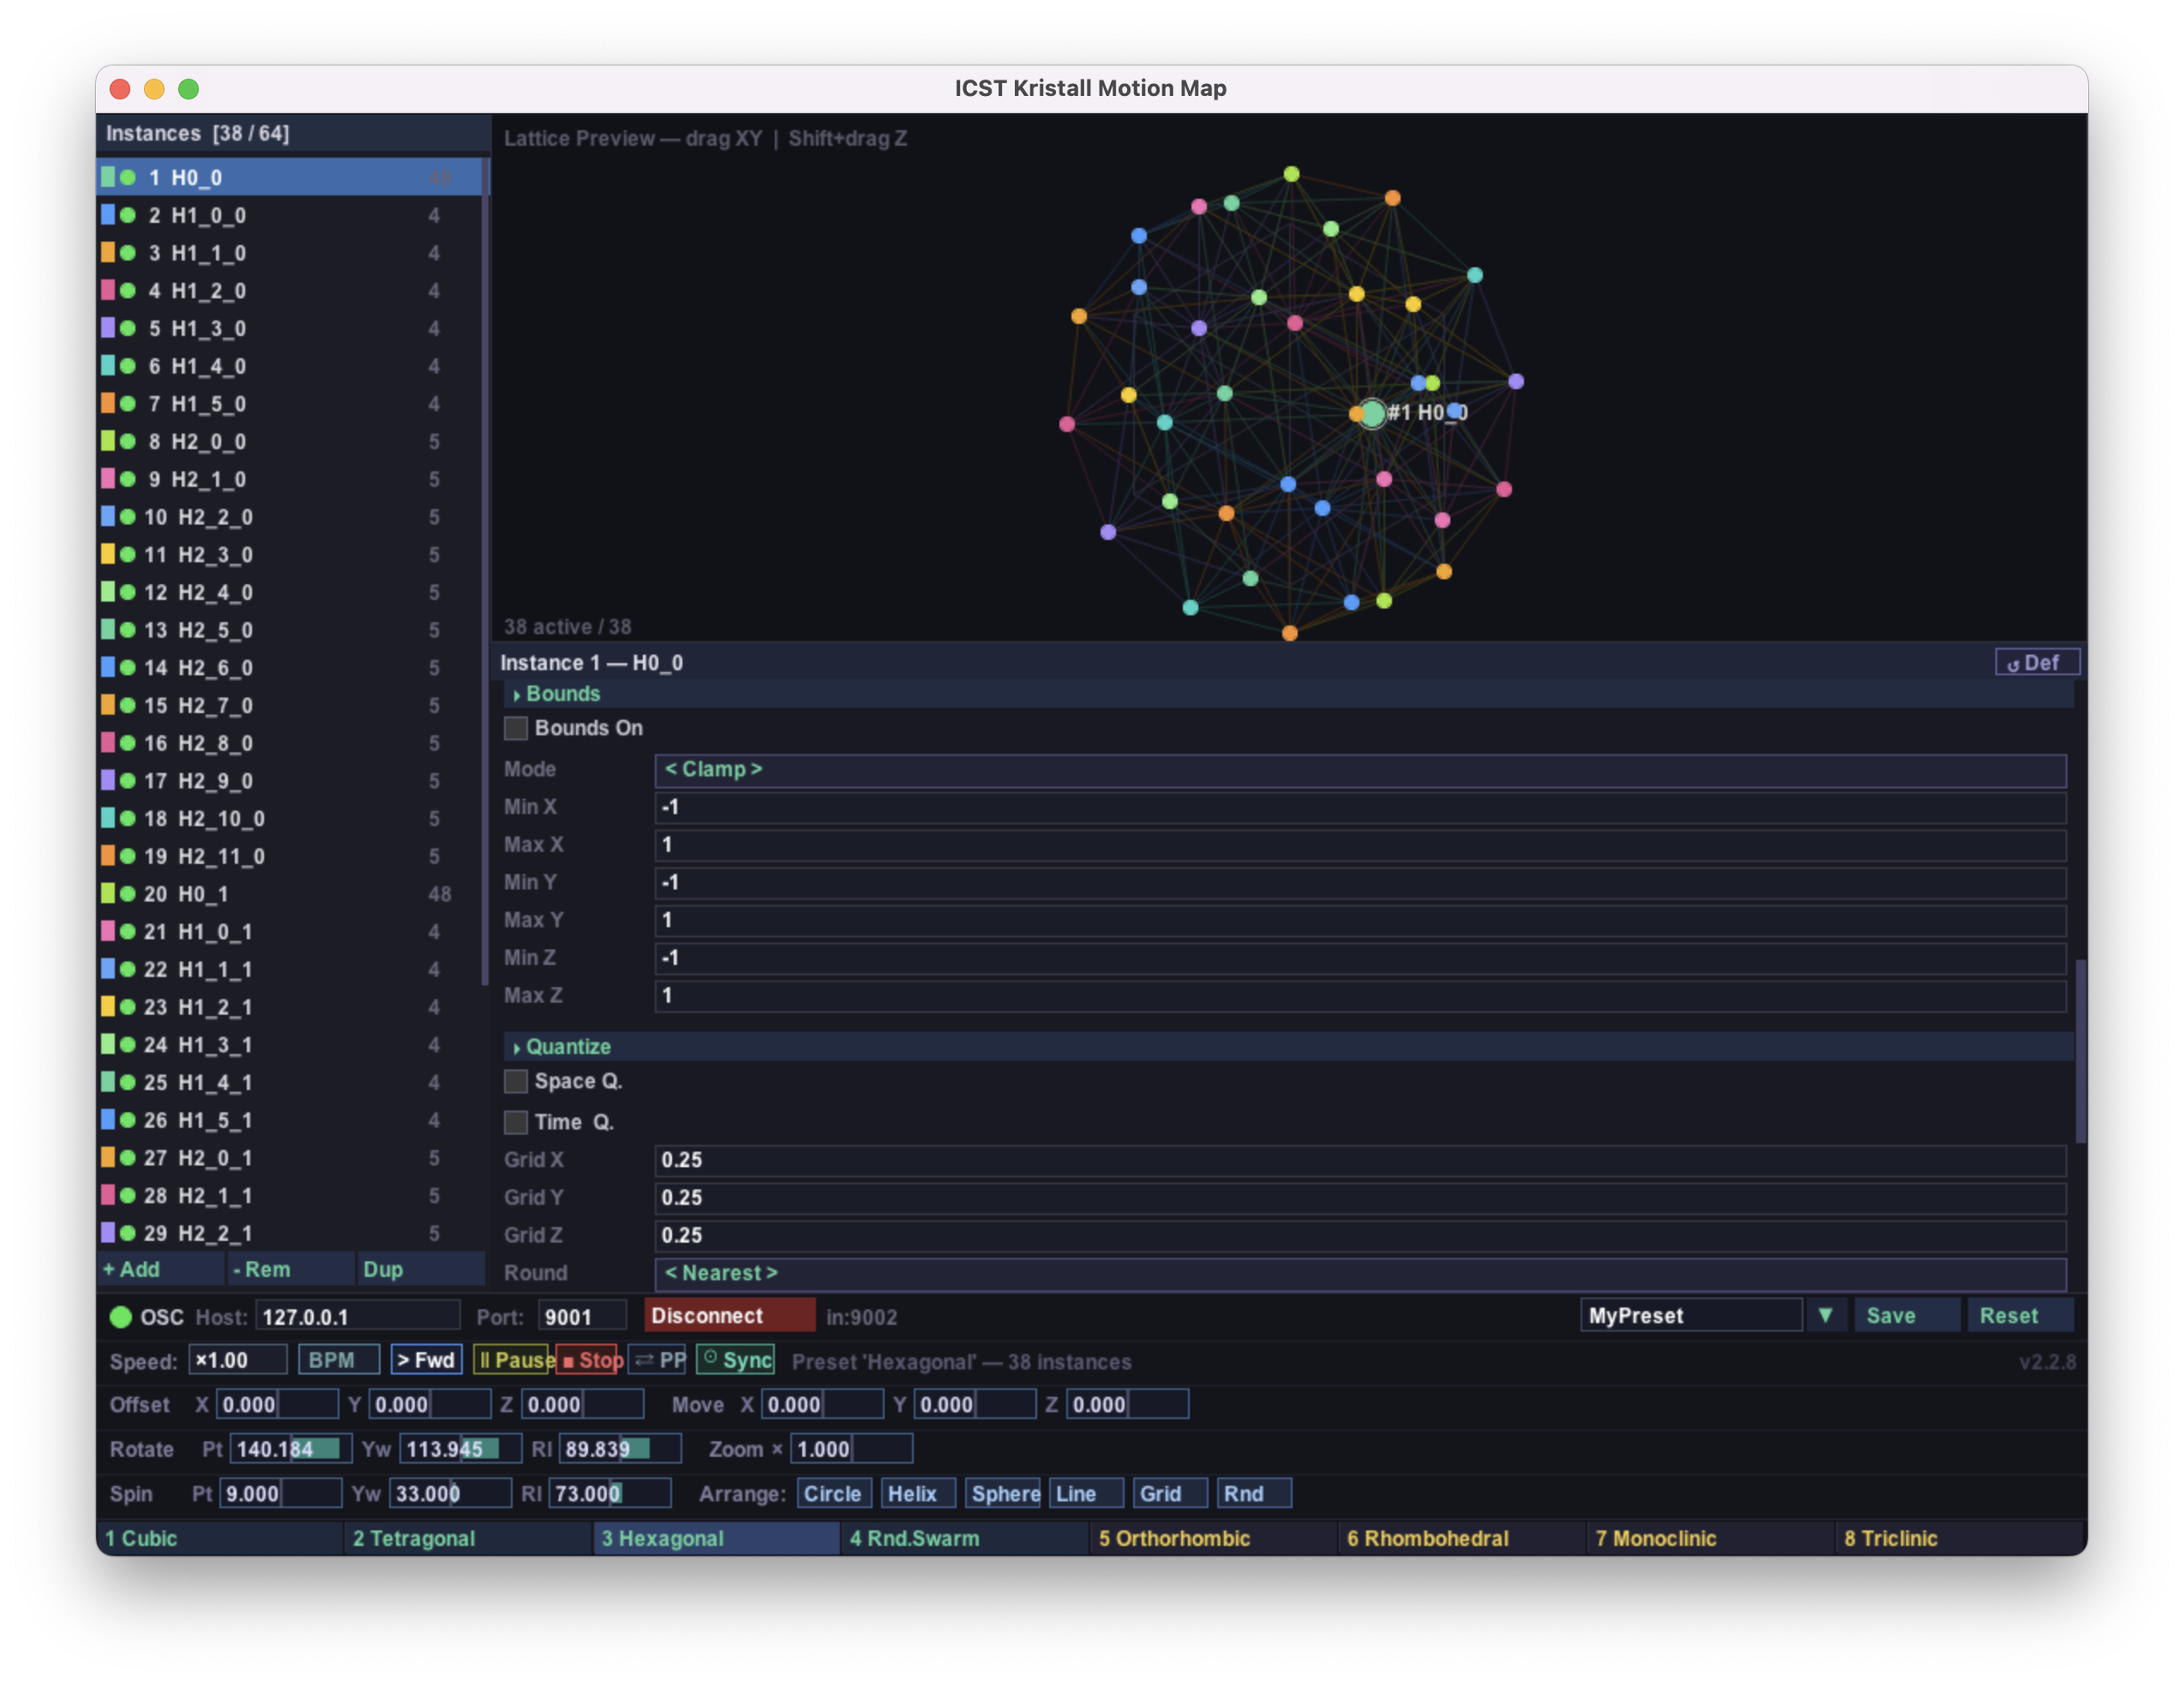The width and height of the screenshot is (2184, 1683).
Task: Select instance row 1 H0_0
Action: click(x=289, y=177)
